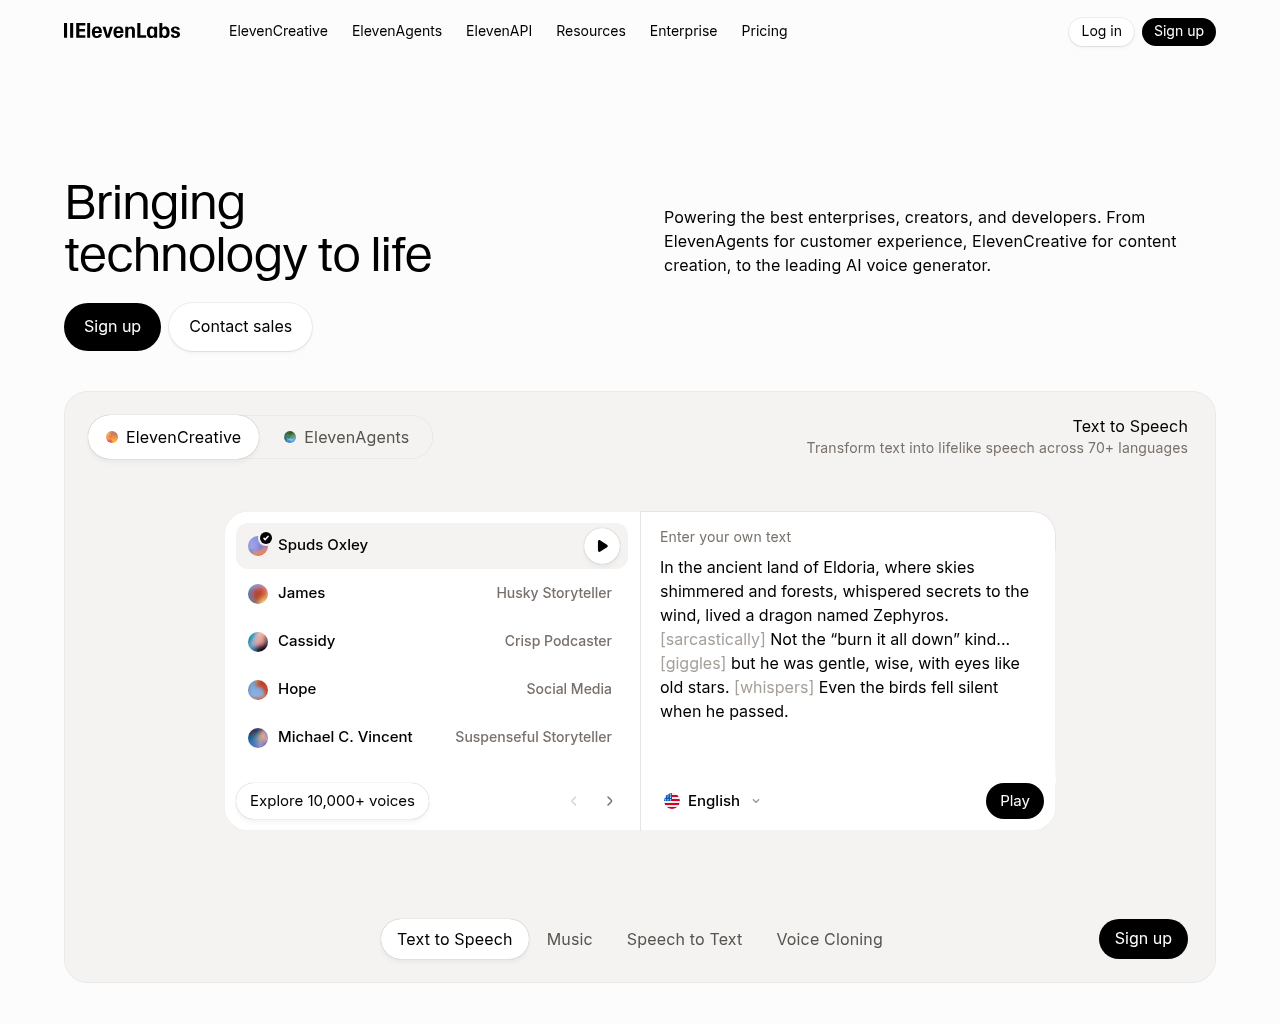
Task: Click the ElevenLabs logo
Action: 122,31
